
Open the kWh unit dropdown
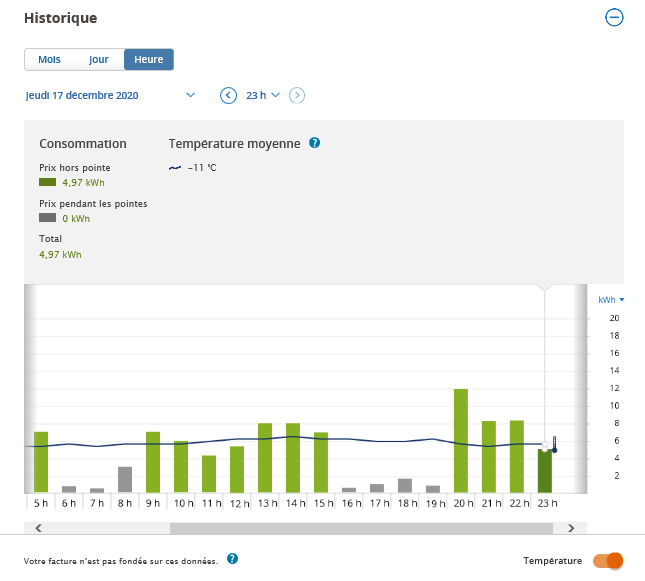(x=610, y=299)
